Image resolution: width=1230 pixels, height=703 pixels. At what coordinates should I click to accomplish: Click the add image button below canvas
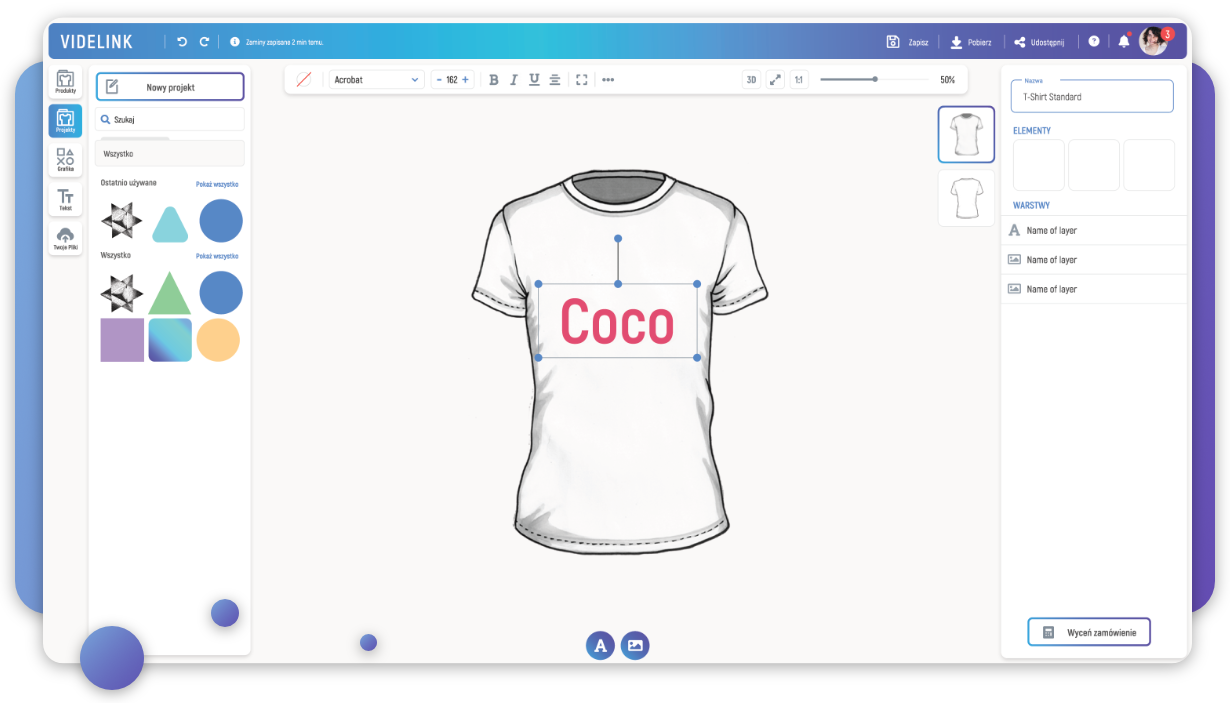[635, 646]
